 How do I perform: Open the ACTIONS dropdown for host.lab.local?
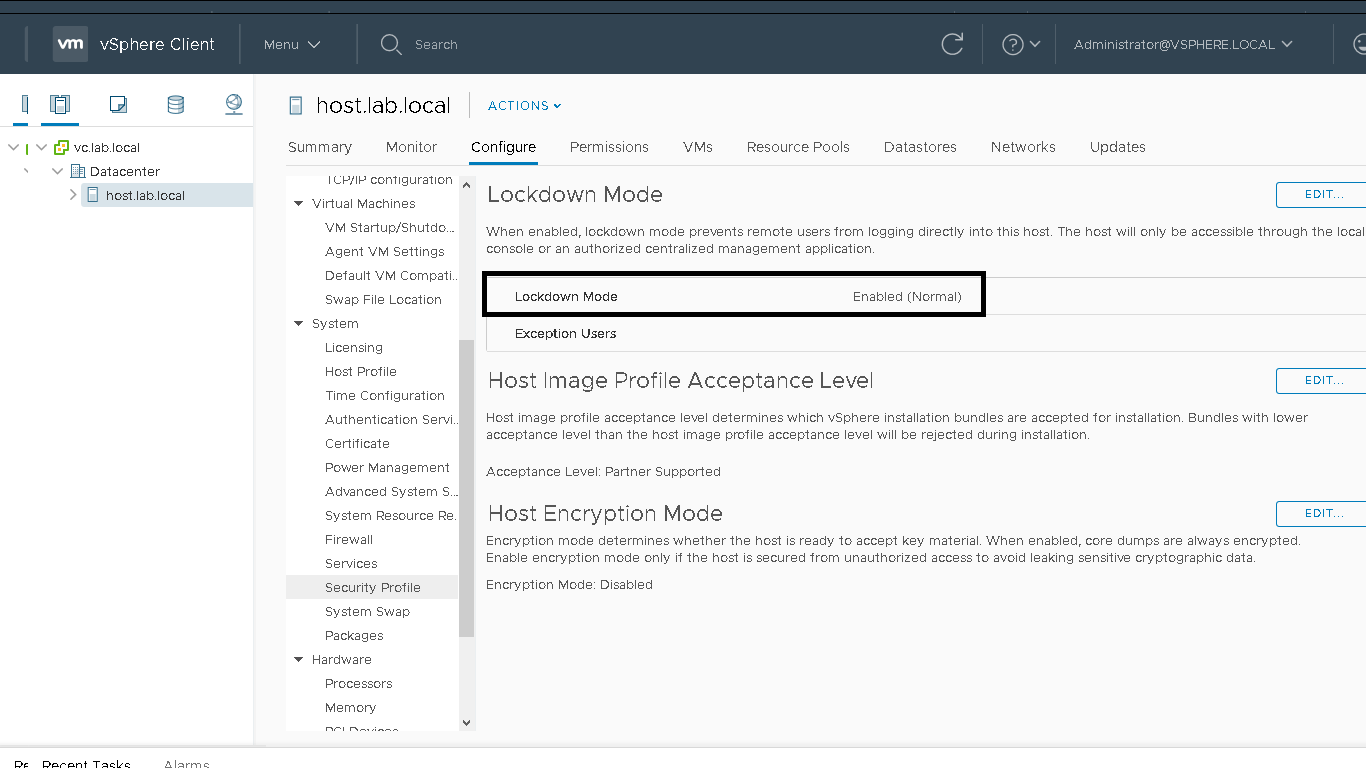[x=524, y=106]
